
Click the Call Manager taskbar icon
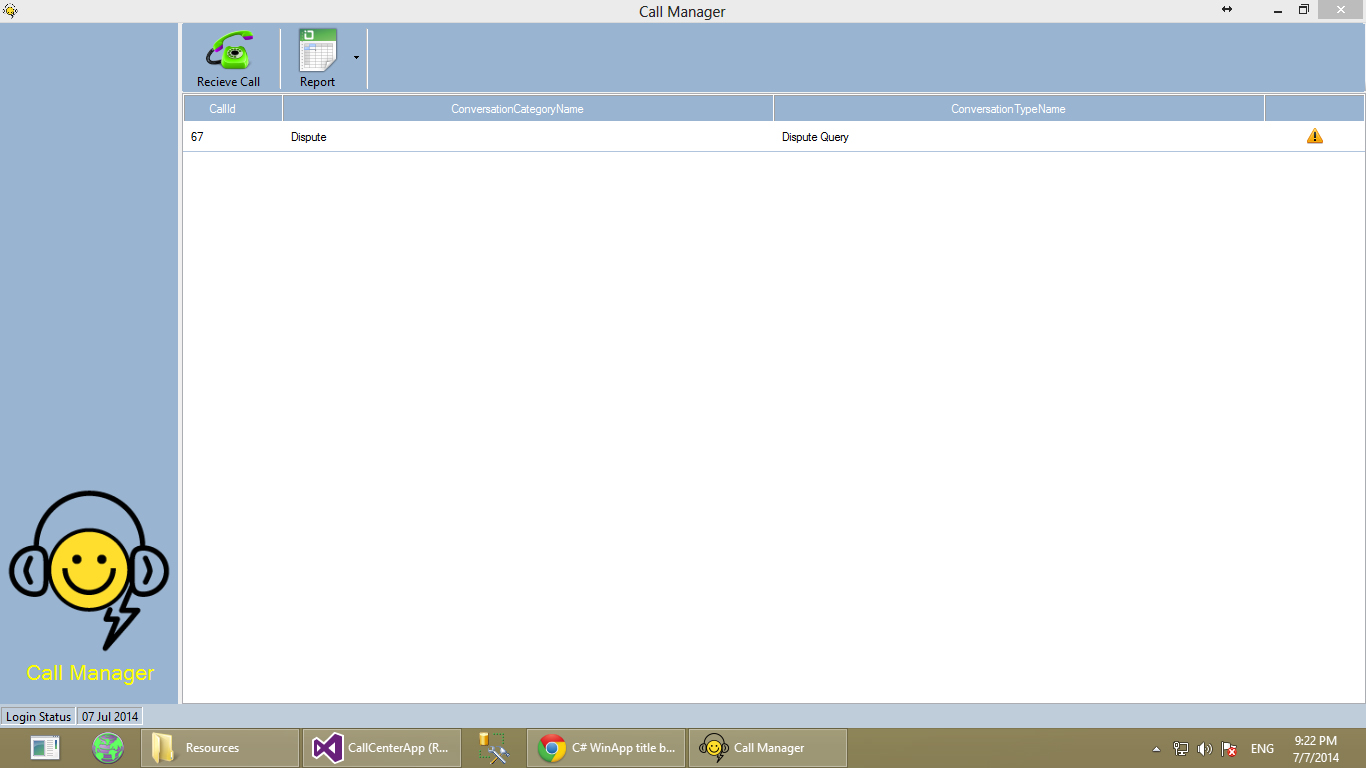(x=766, y=747)
